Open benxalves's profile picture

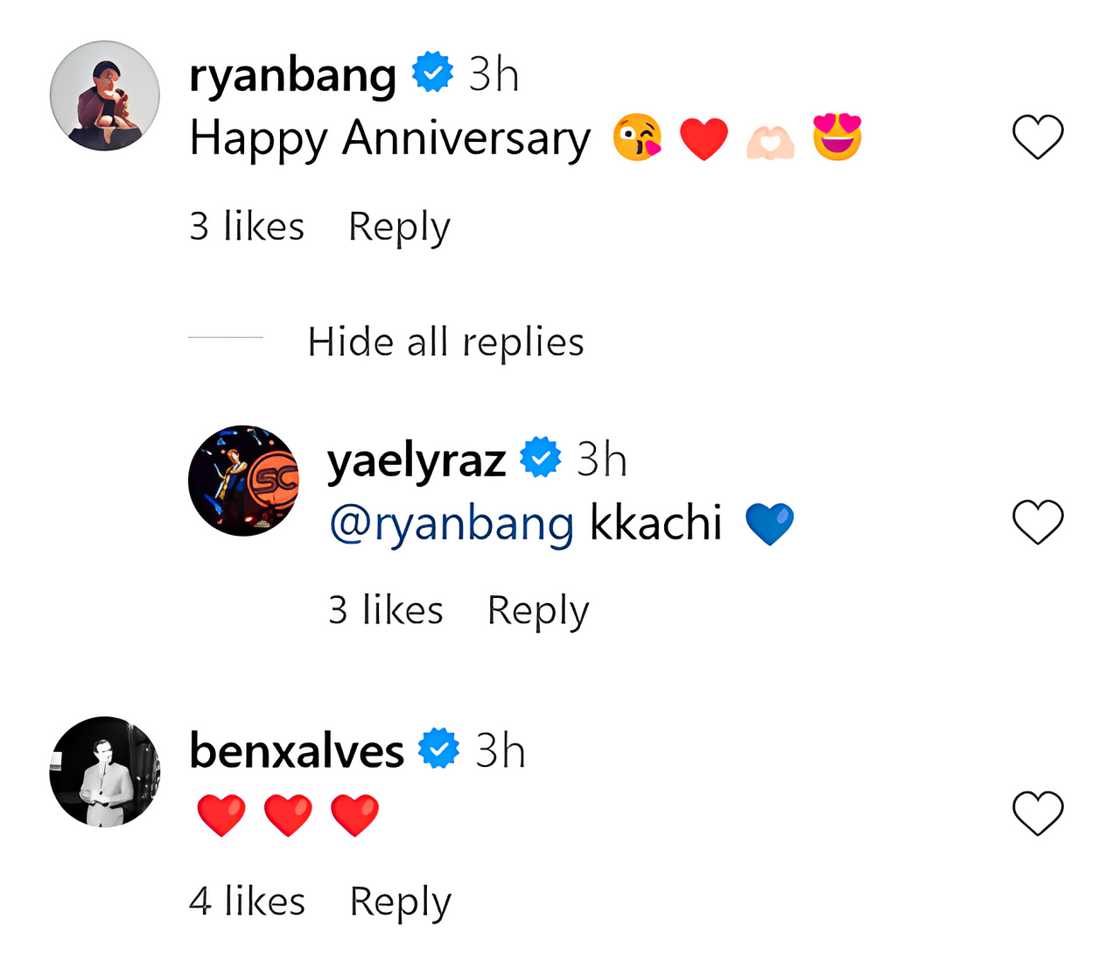coord(105,771)
